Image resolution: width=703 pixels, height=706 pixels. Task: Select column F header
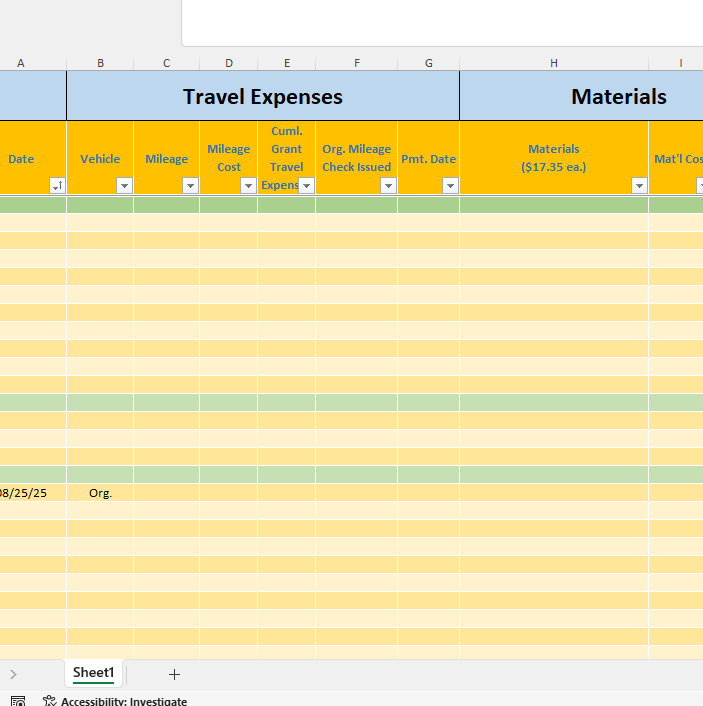coord(357,63)
